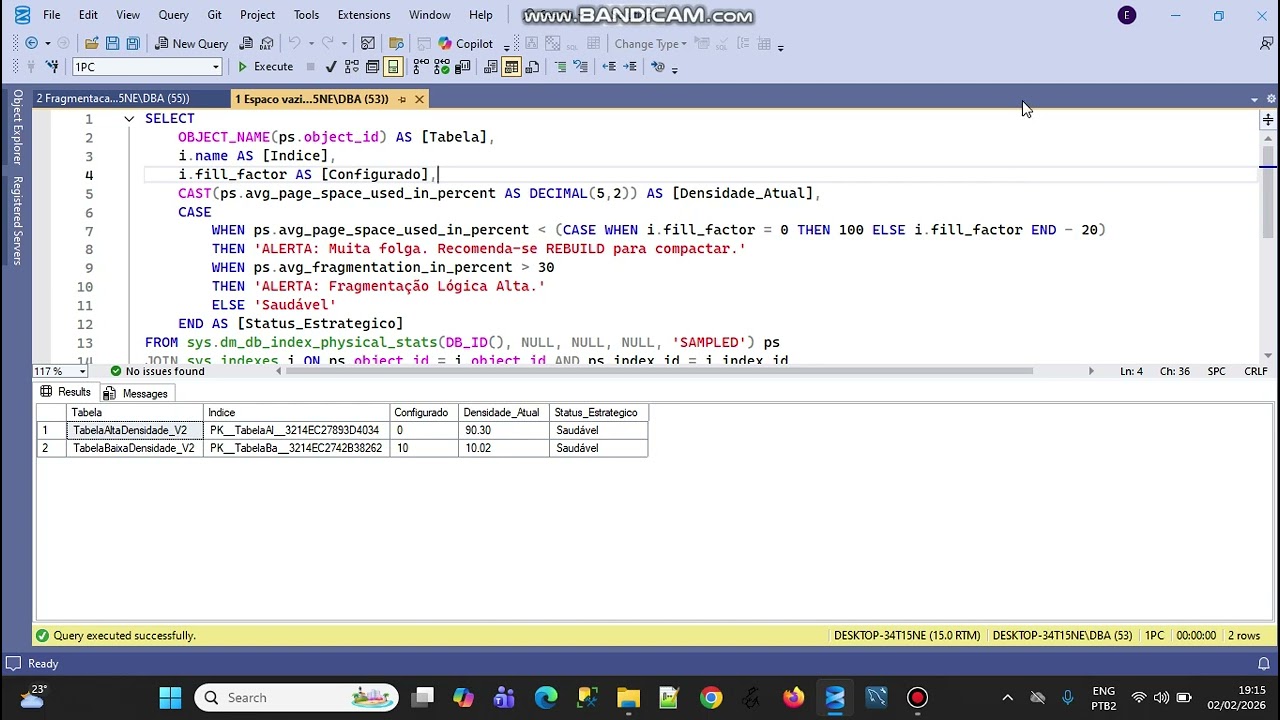The image size is (1280, 720).
Task: Open the Extensions menu
Action: [364, 15]
